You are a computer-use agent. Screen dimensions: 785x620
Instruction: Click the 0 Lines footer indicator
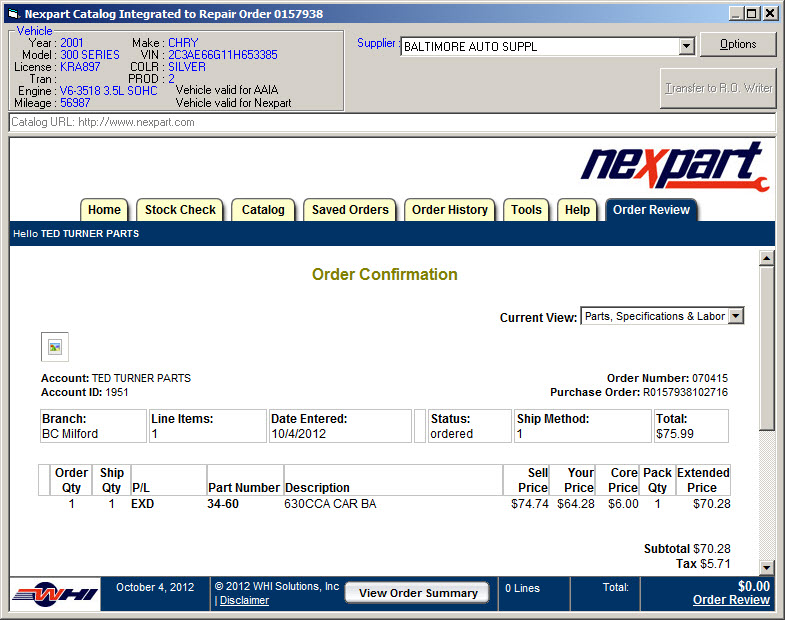click(x=522, y=588)
